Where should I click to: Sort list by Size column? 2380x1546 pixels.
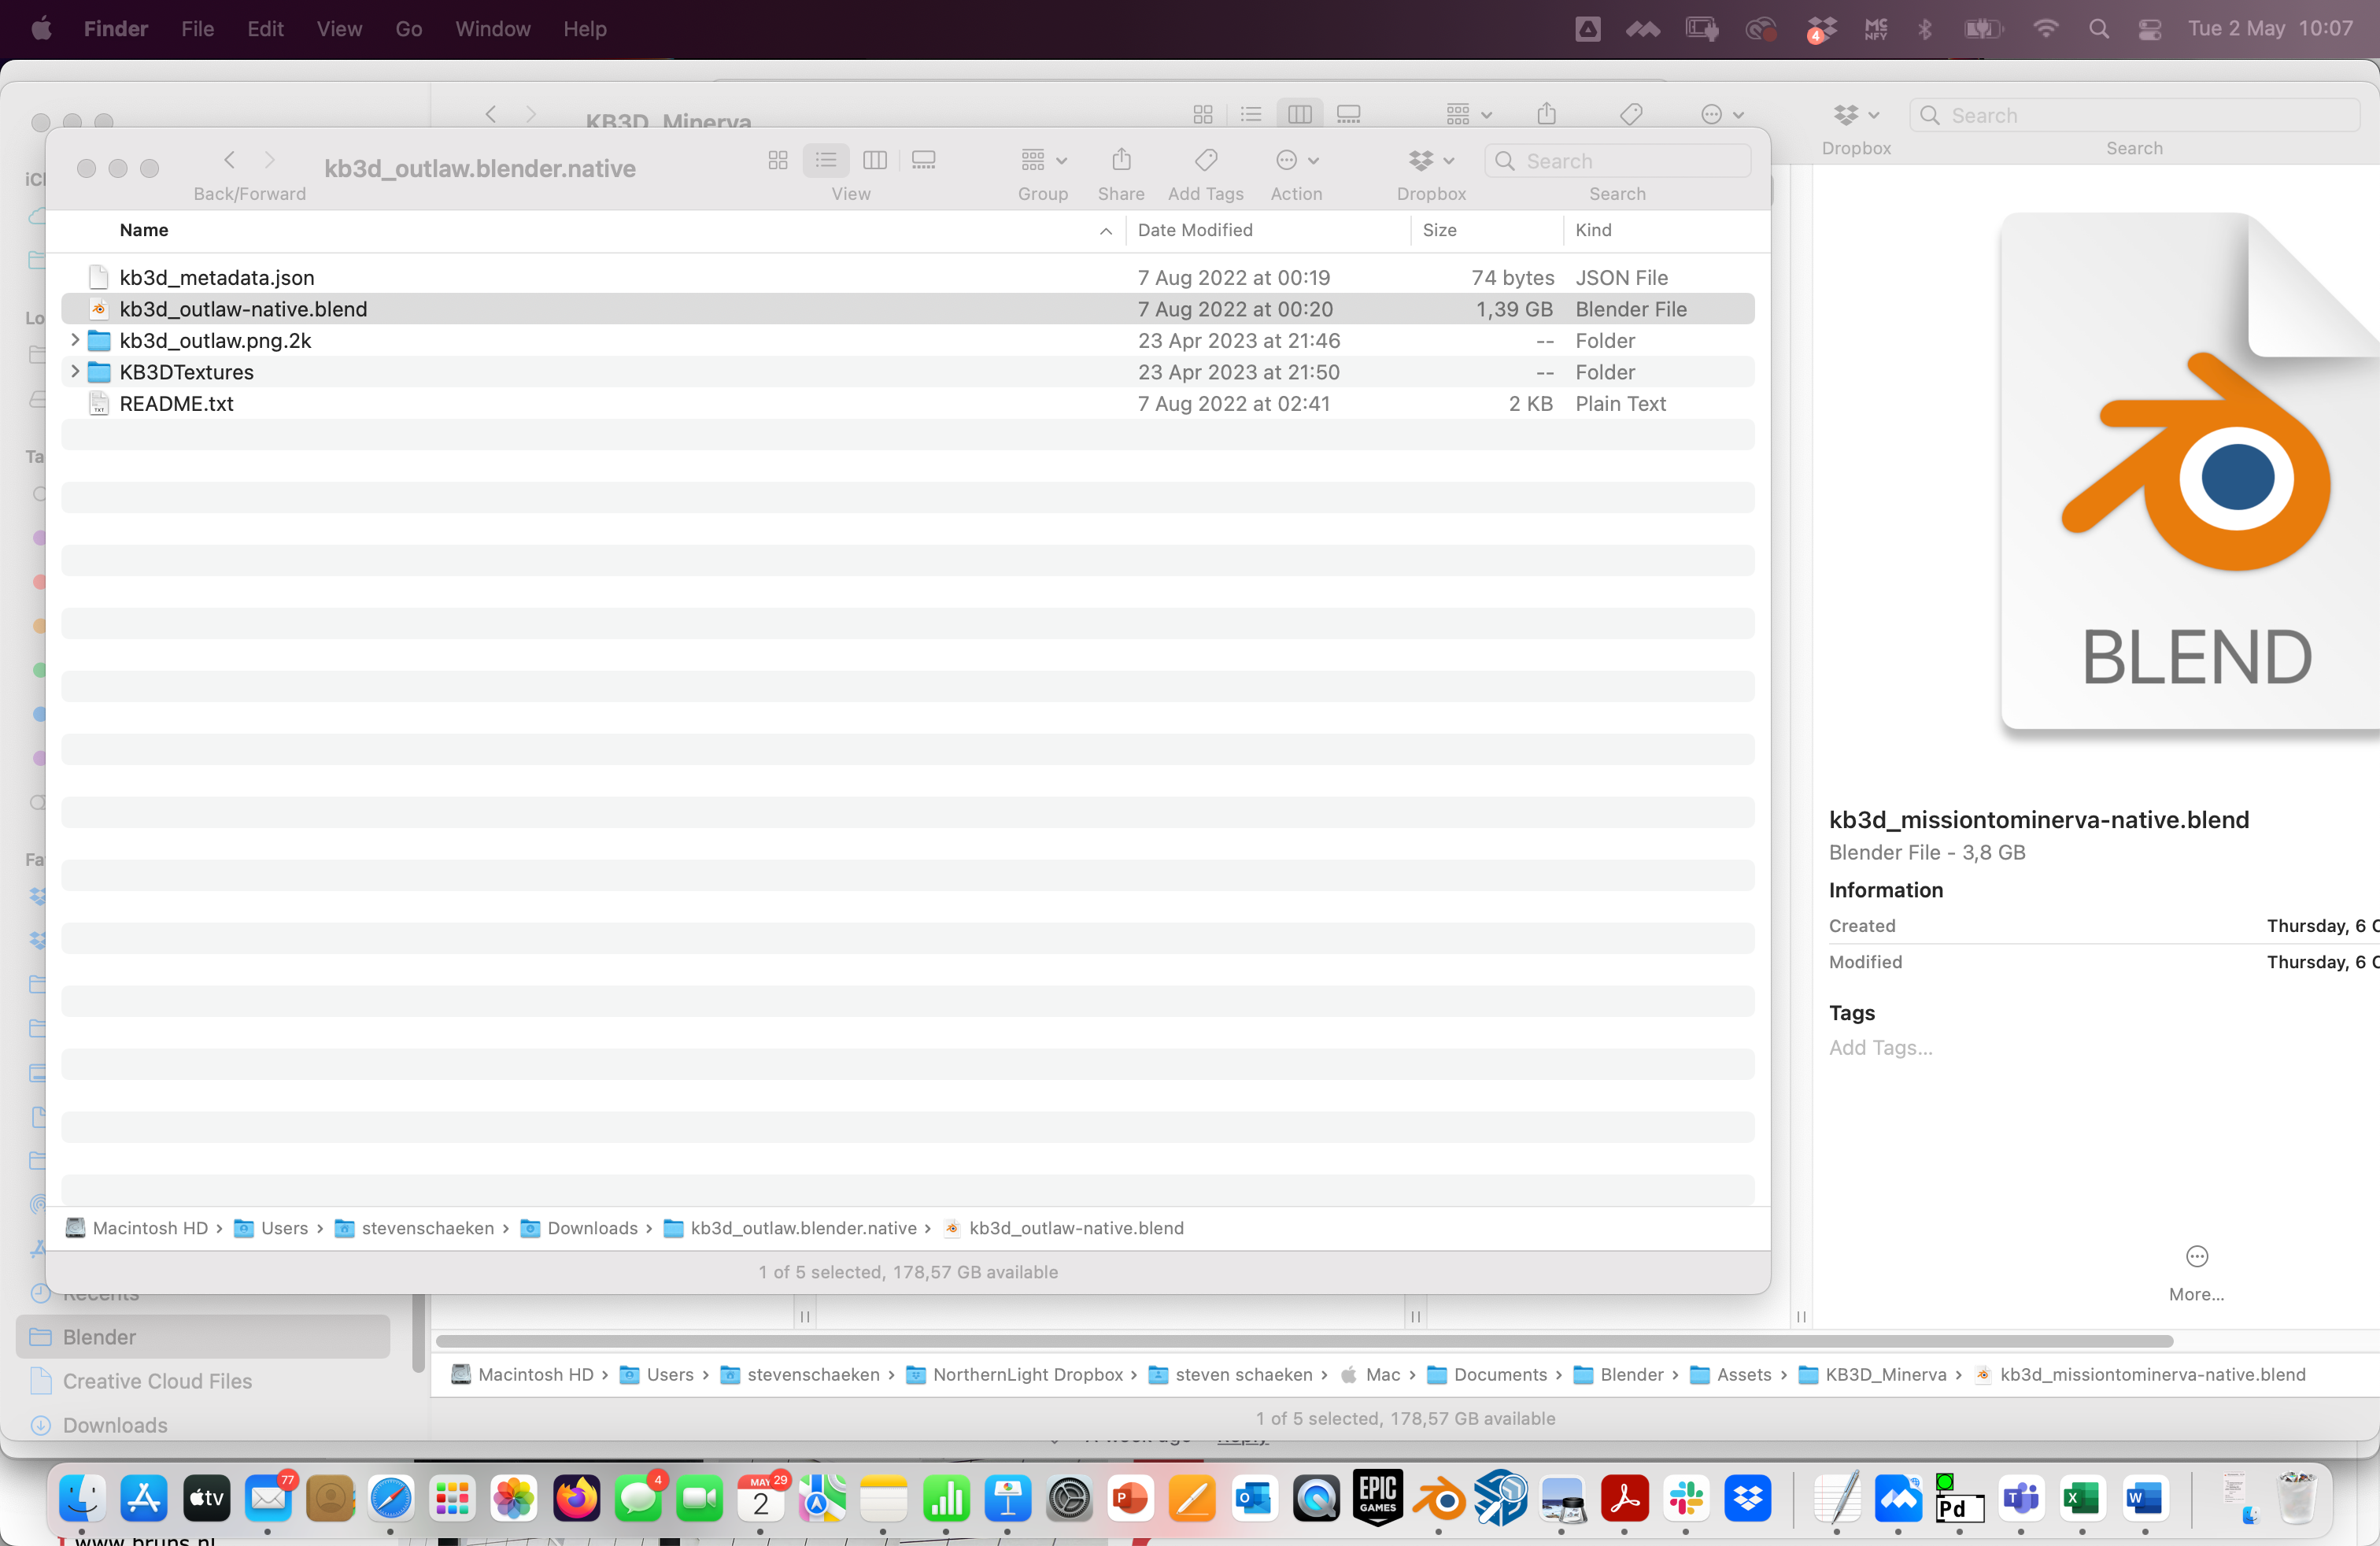tap(1439, 230)
